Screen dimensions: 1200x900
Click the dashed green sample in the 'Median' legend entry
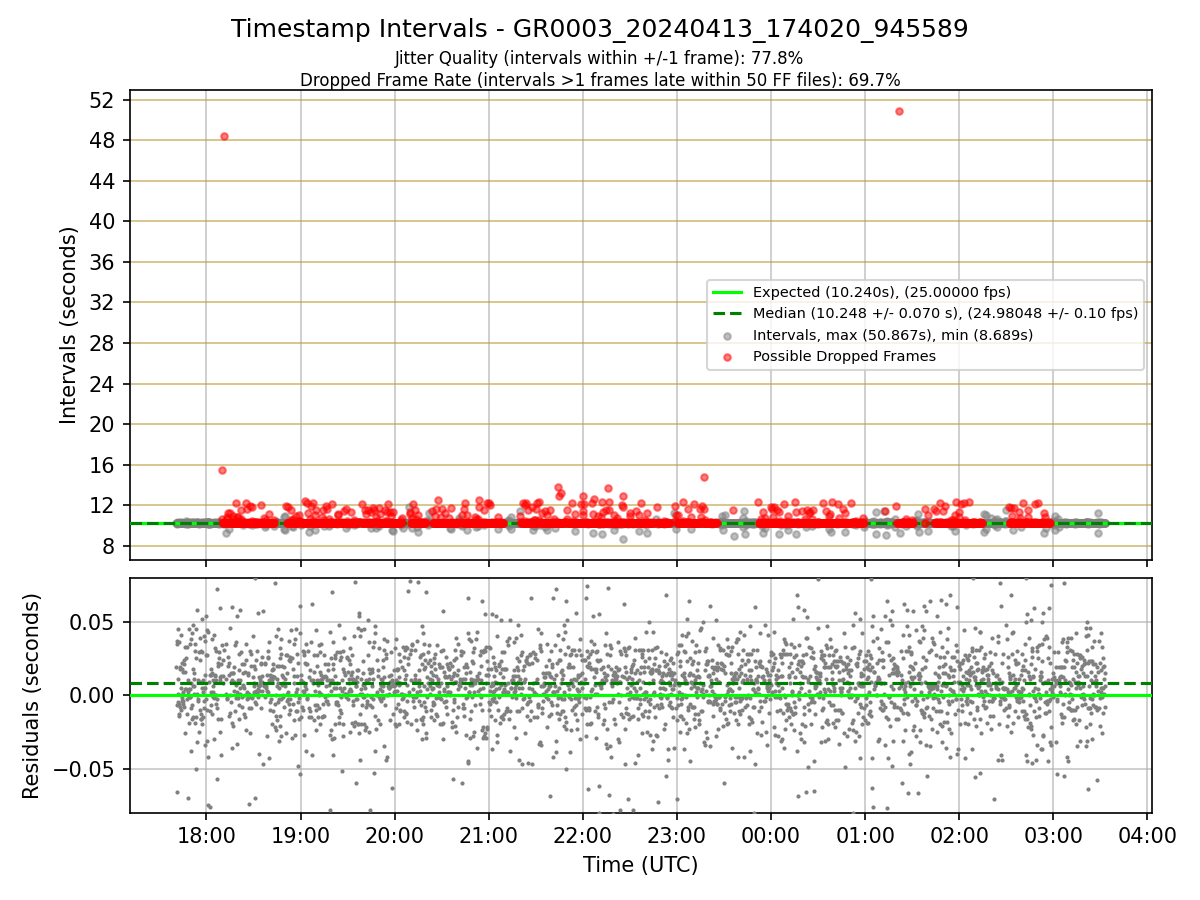pyautogui.click(x=728, y=313)
